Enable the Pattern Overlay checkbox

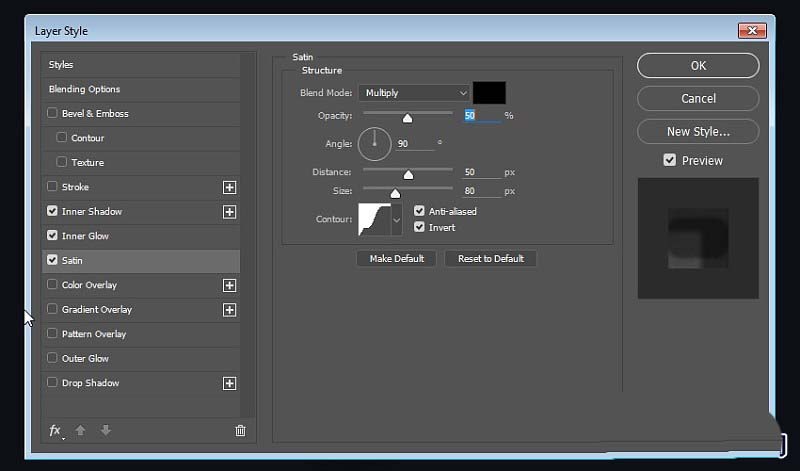point(52,333)
